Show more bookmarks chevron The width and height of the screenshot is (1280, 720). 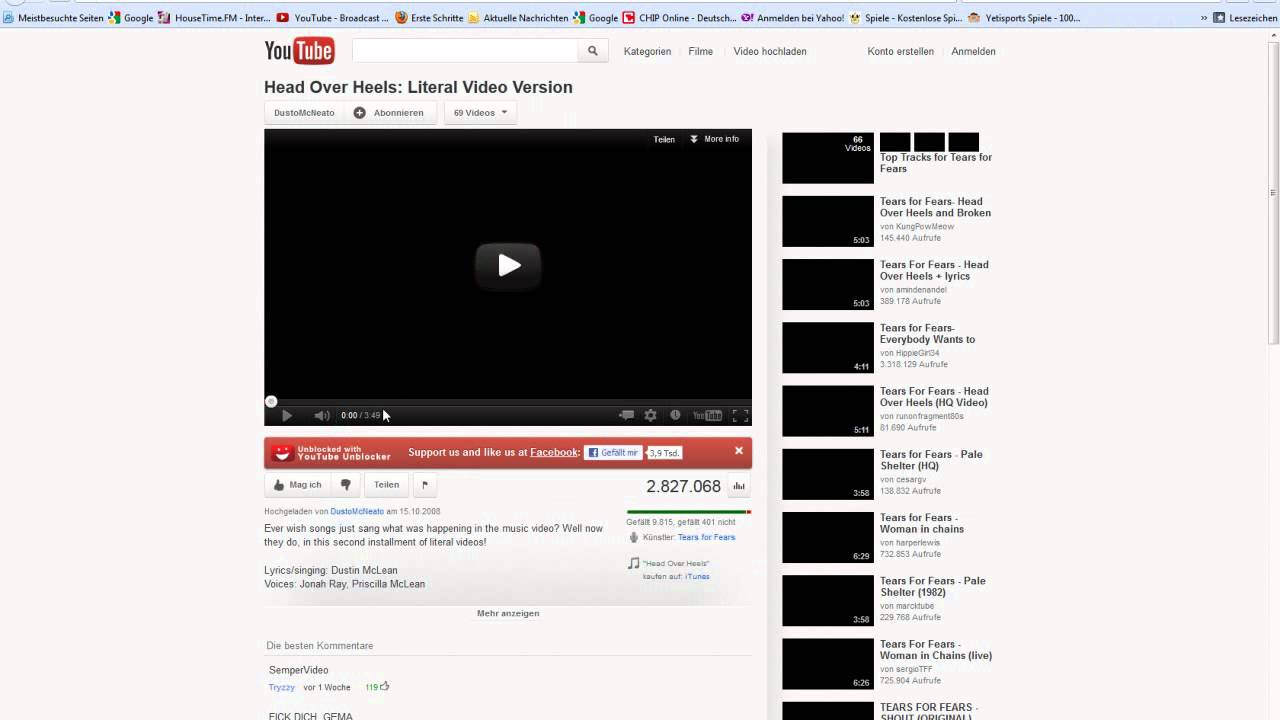(1203, 18)
